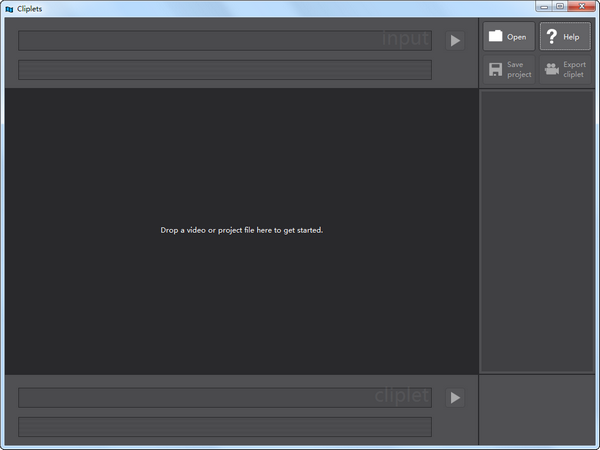Click the Cliplets title bar text
600x450 pixels.
[x=30, y=8]
